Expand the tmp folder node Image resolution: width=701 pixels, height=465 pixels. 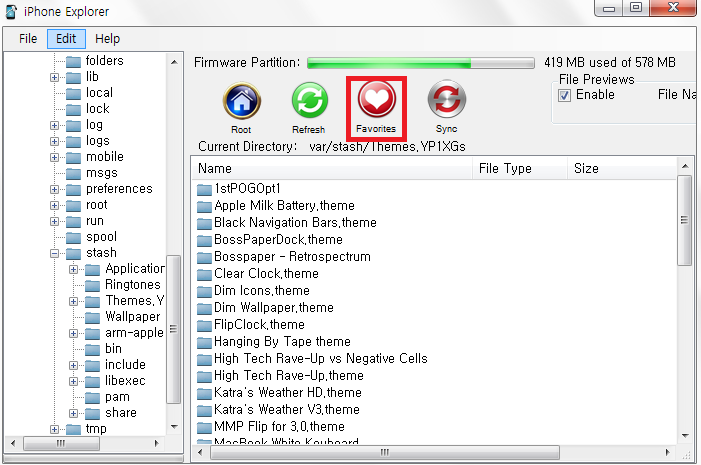tap(54, 430)
